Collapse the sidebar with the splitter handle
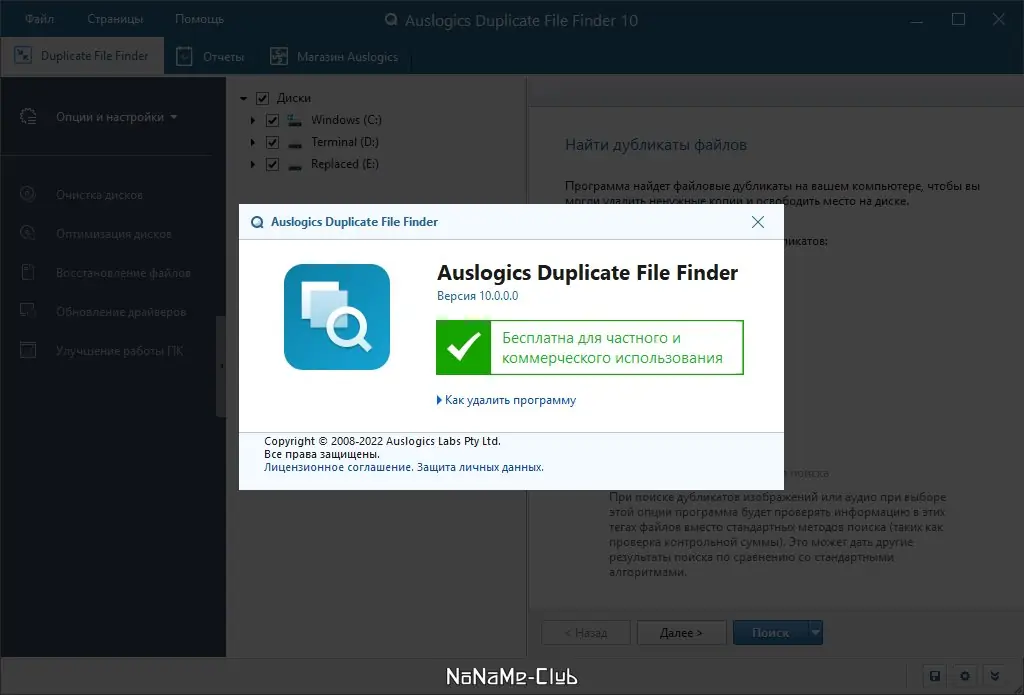The height and width of the screenshot is (695, 1024). 221,366
